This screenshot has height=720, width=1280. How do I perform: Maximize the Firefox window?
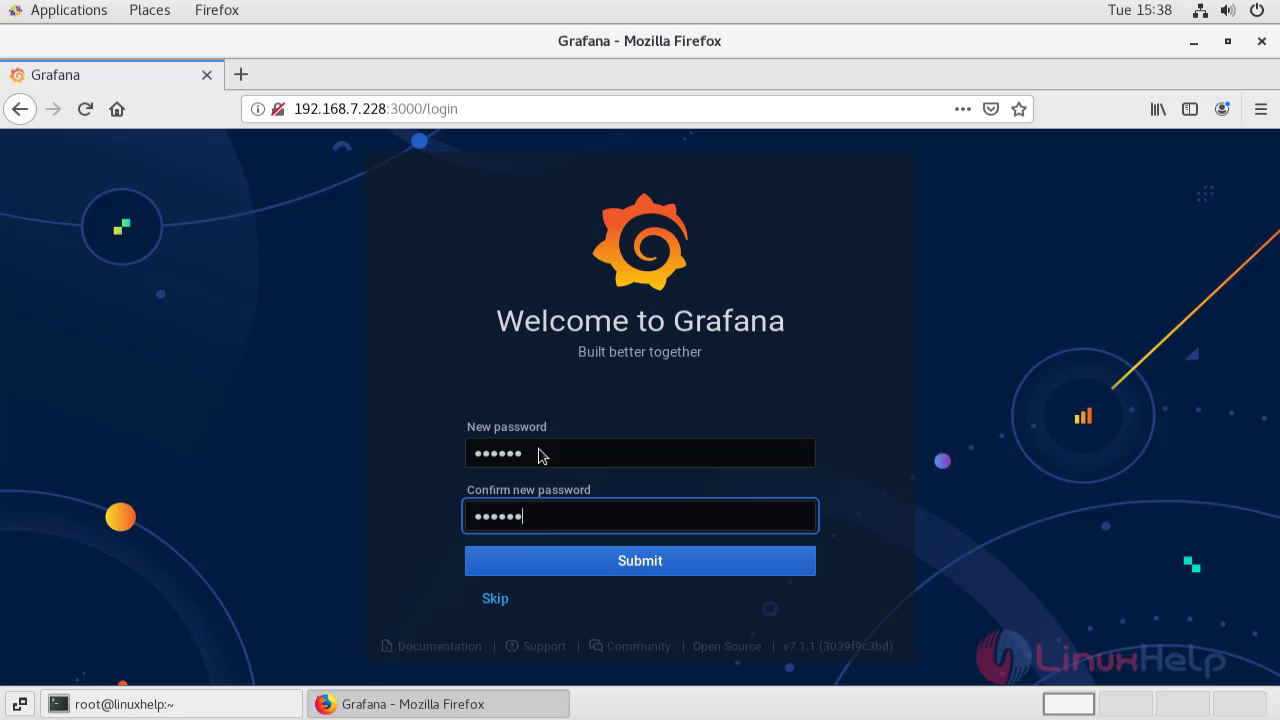coord(1228,41)
